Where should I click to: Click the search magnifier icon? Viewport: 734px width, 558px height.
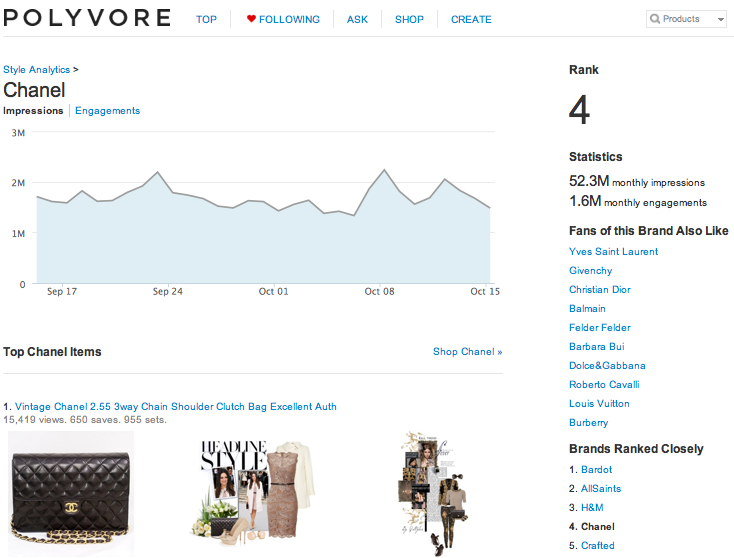tap(655, 19)
